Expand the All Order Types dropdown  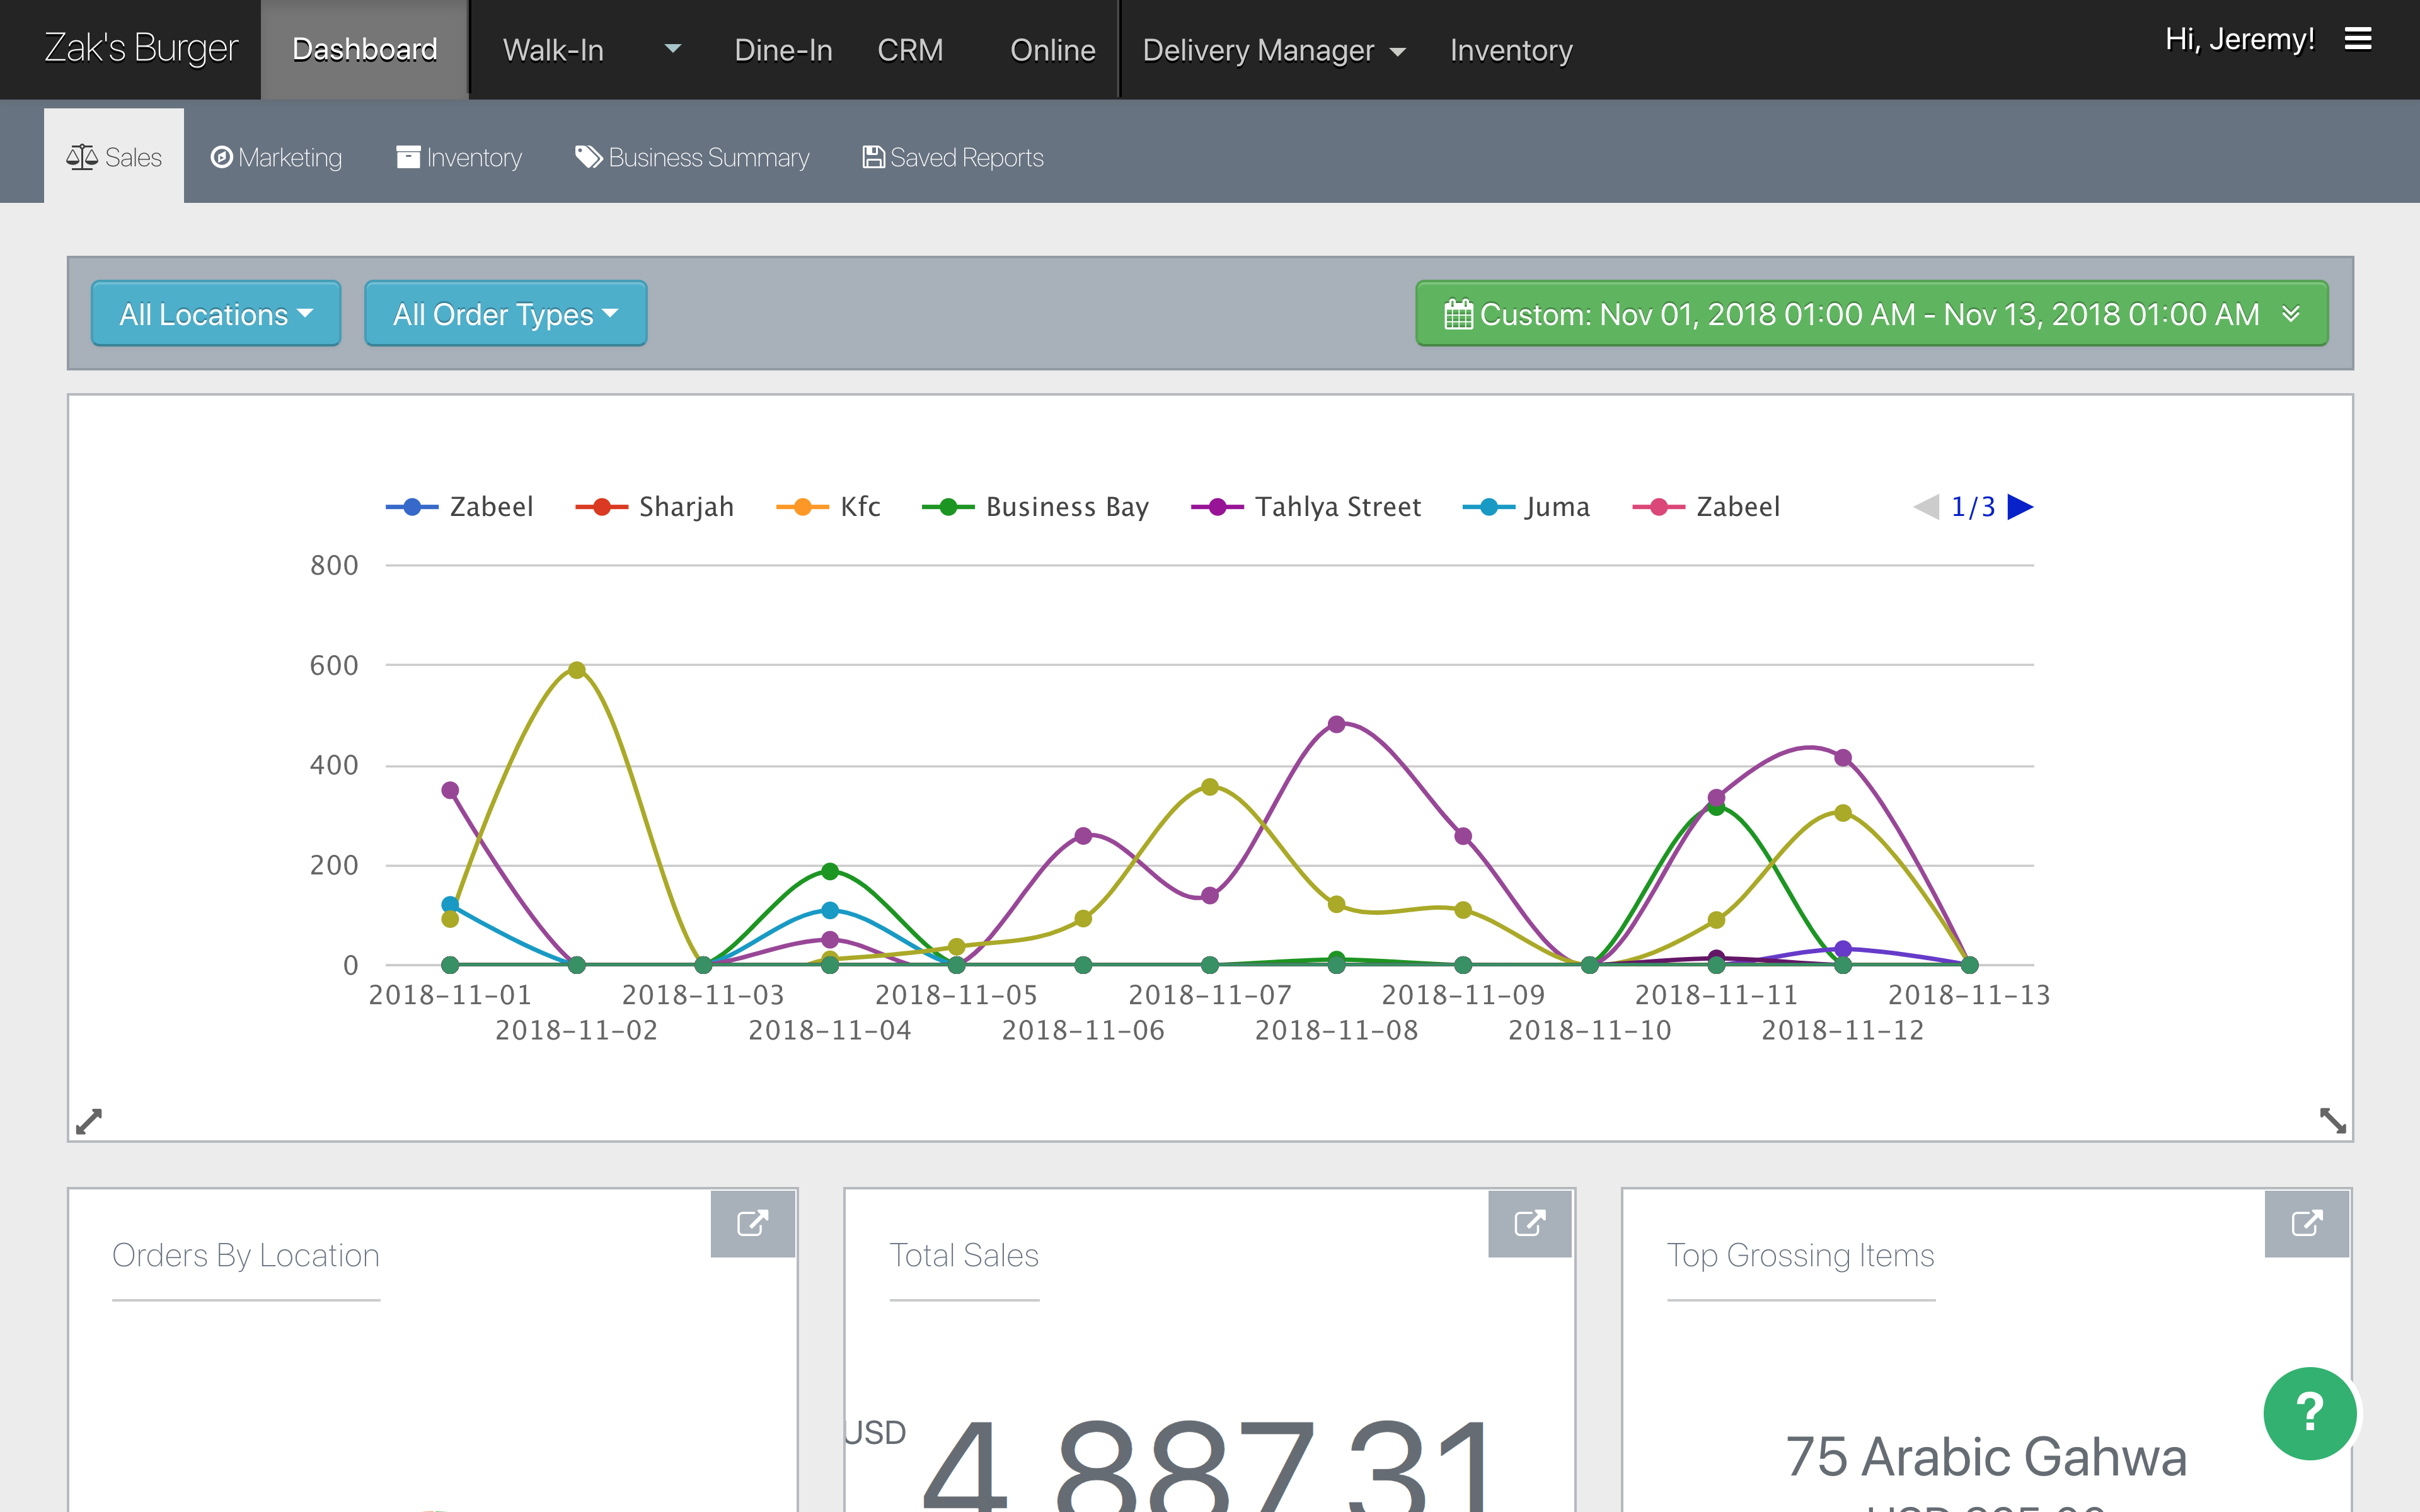coord(505,314)
